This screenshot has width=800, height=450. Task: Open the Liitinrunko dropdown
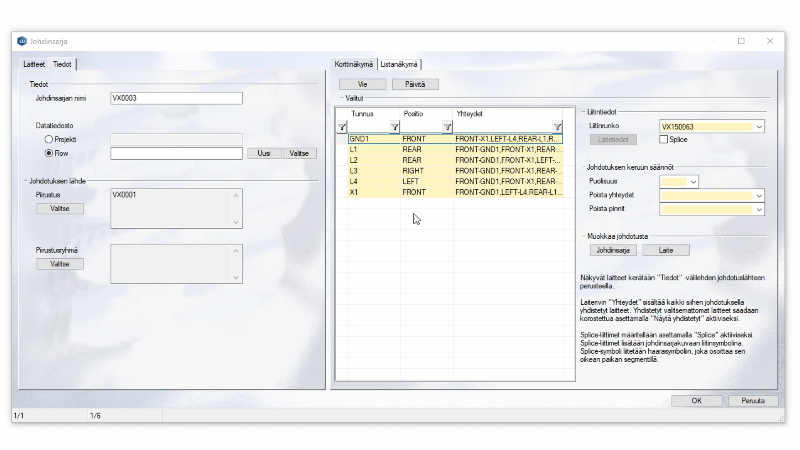(x=759, y=127)
